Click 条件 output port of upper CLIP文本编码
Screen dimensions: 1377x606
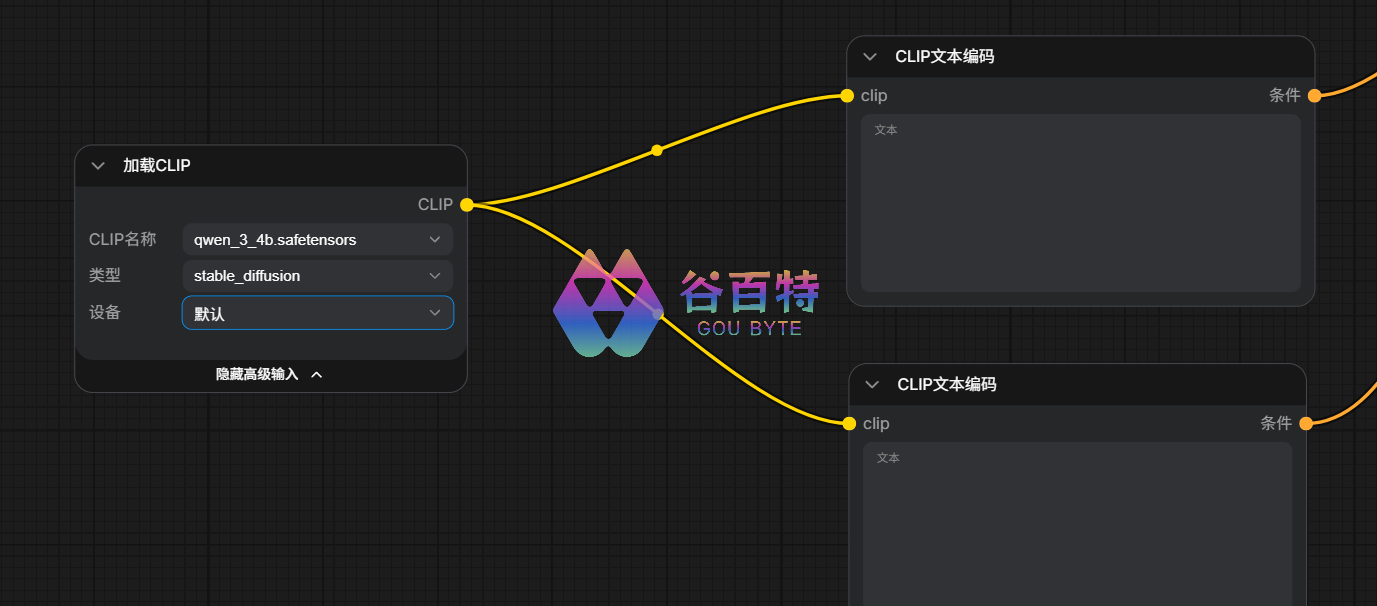pyautogui.click(x=1314, y=96)
